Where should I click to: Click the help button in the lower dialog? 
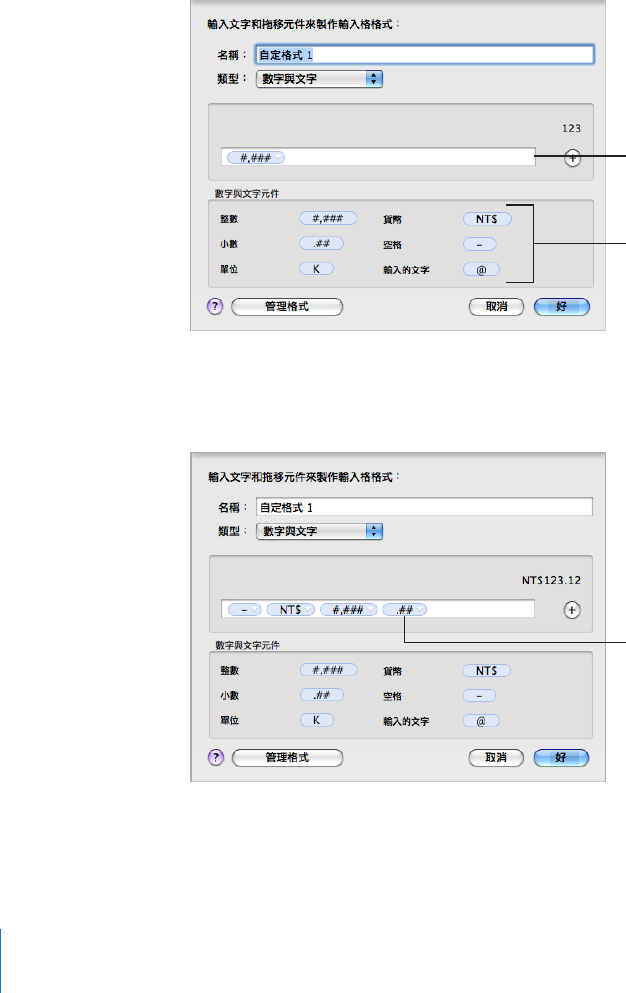tap(214, 757)
